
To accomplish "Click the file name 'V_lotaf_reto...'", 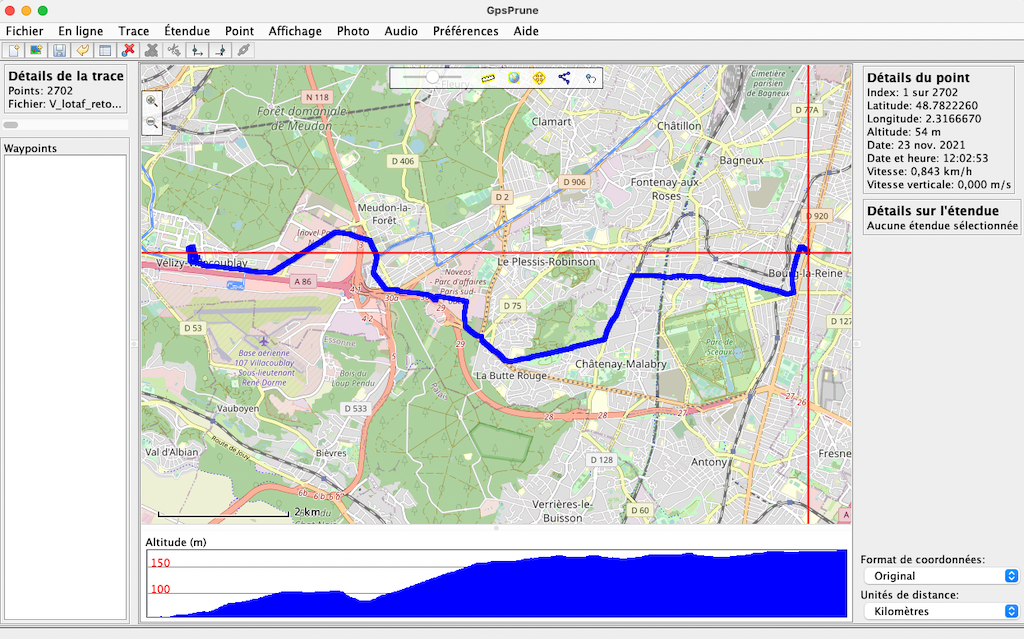I will pyautogui.click(x=65, y=104).
